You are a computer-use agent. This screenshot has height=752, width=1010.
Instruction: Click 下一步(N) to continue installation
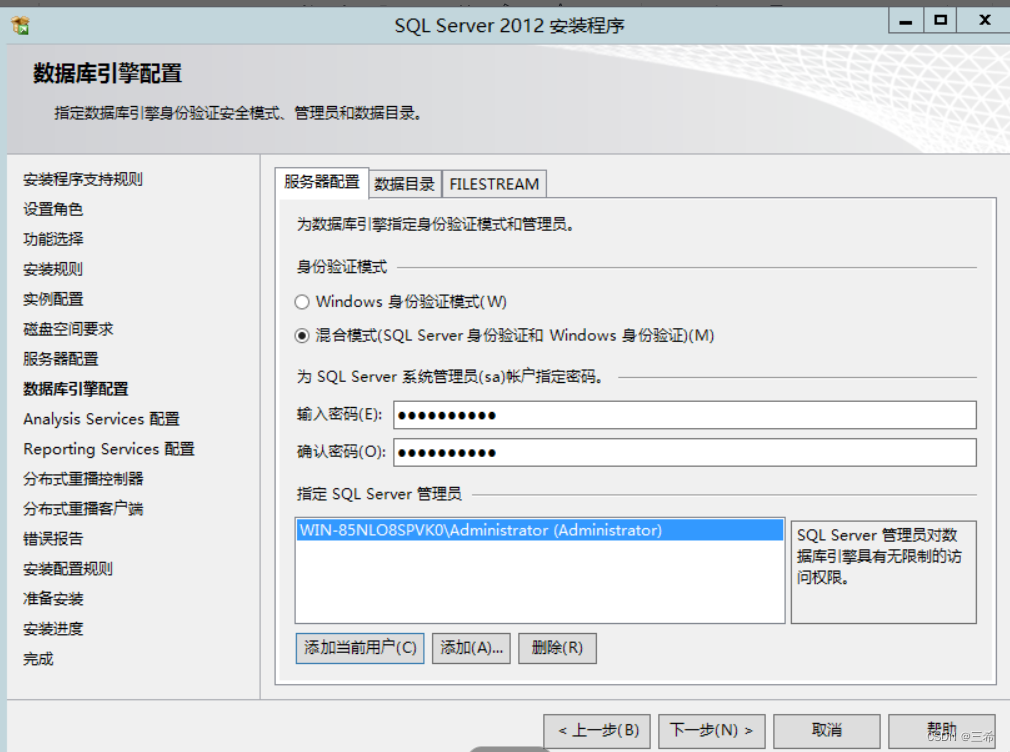click(x=711, y=730)
